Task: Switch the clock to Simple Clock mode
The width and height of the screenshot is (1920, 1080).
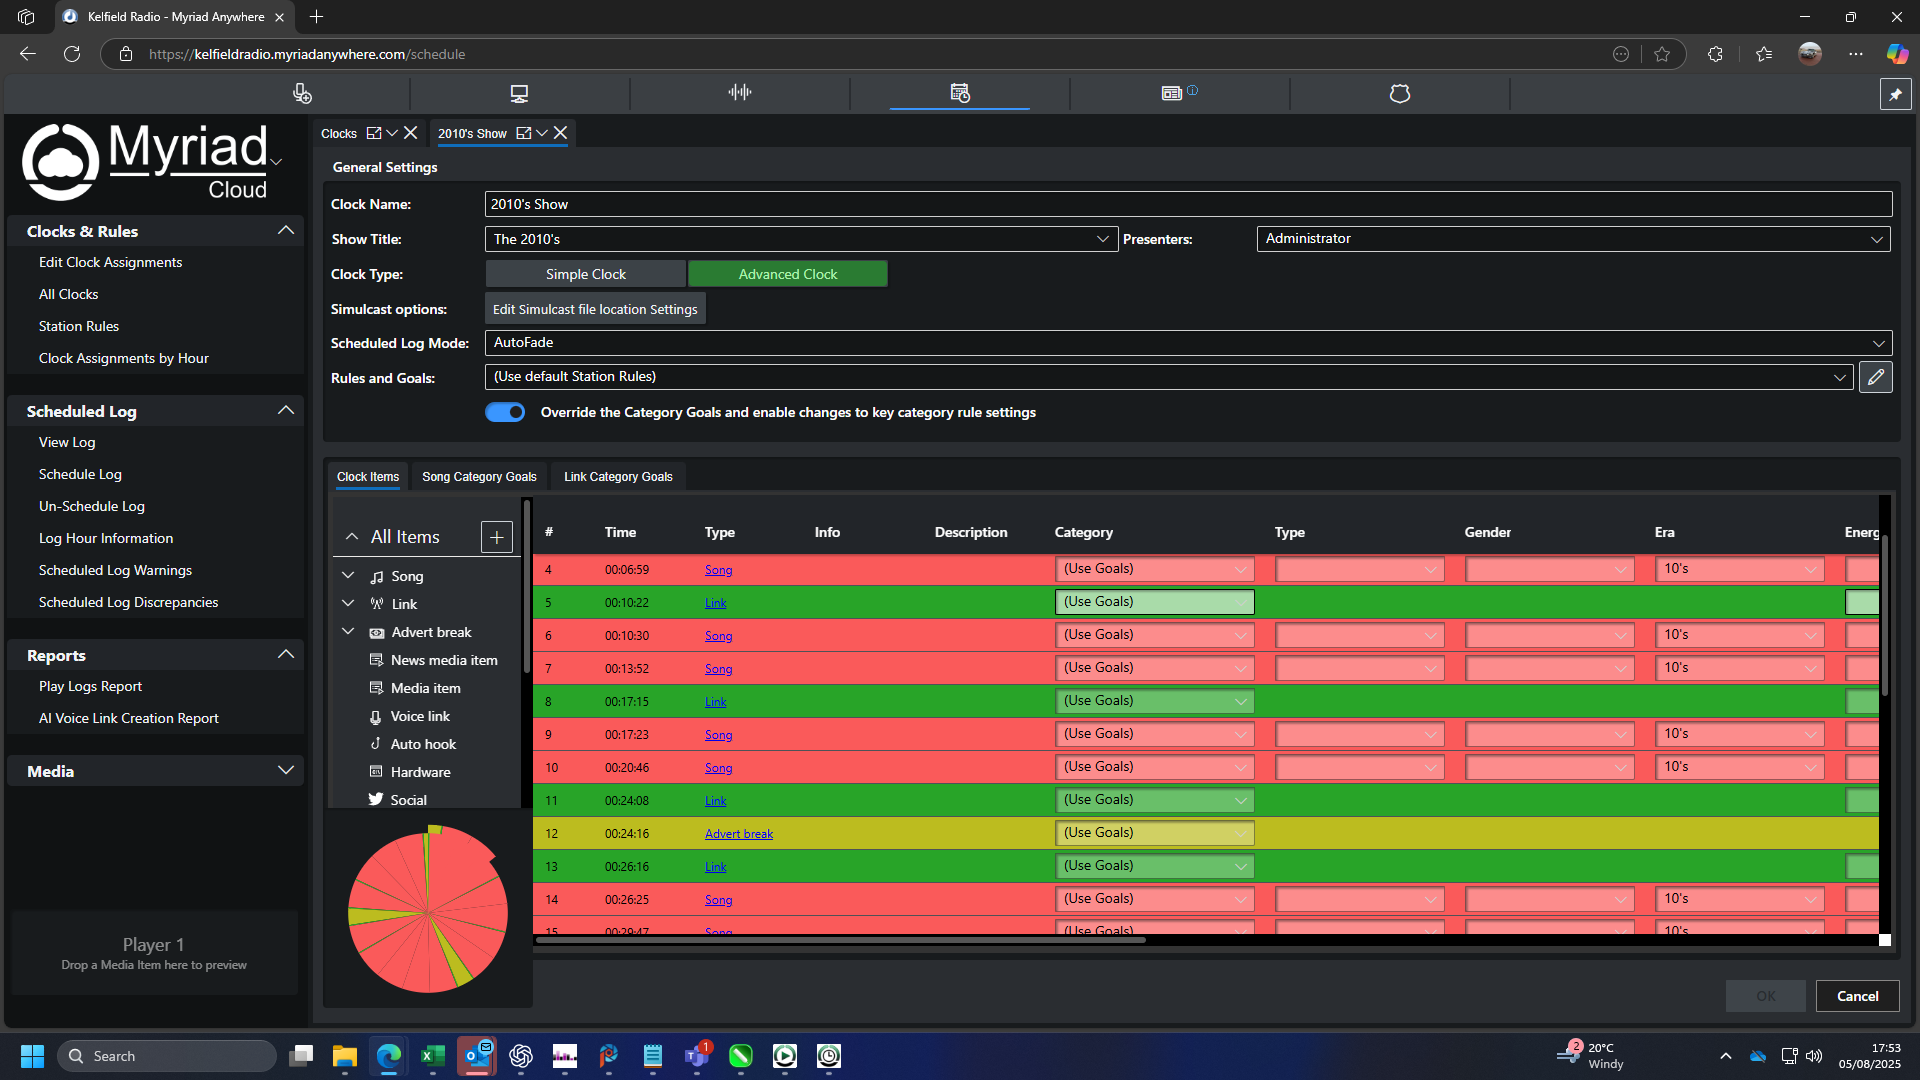Action: coord(585,273)
